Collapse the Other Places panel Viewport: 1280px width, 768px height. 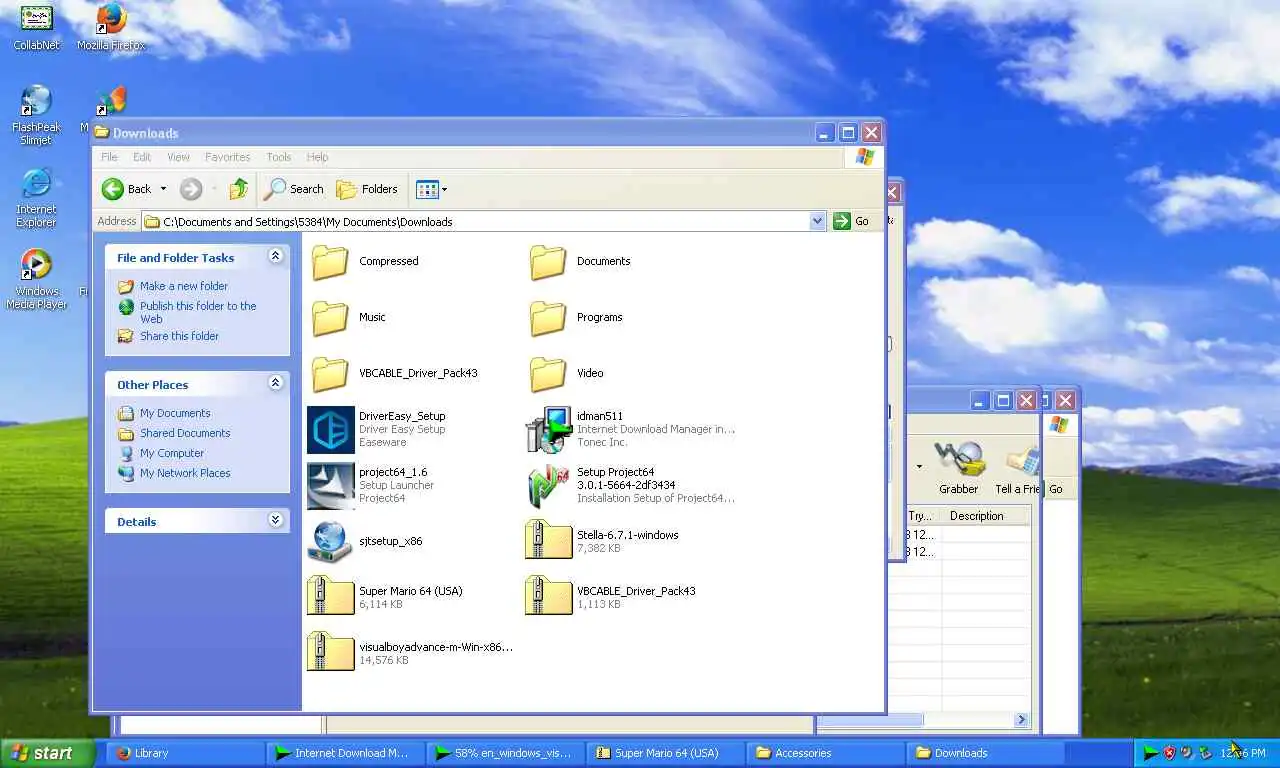pyautogui.click(x=275, y=383)
